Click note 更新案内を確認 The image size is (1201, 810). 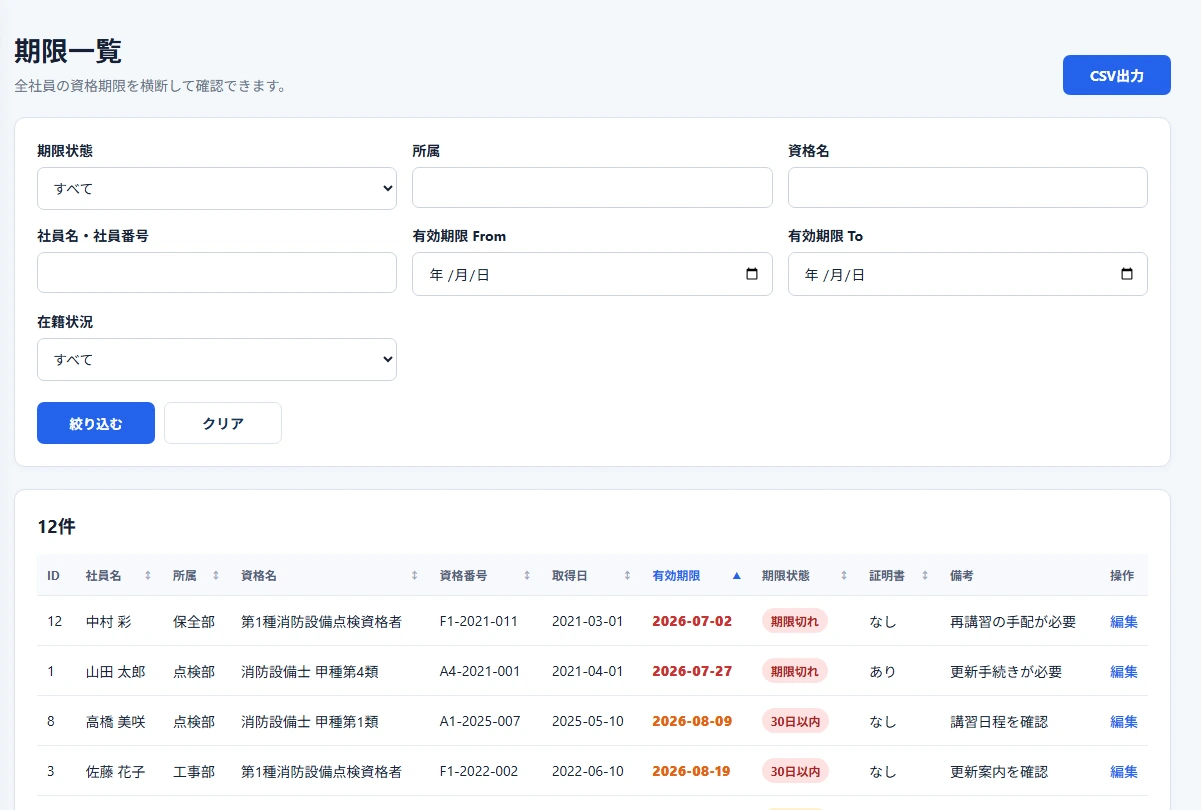999,771
